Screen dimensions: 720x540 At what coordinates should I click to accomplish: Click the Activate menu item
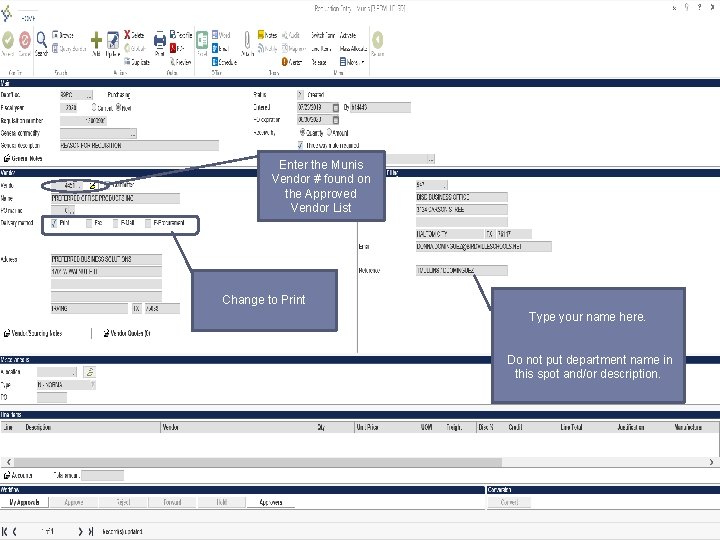coord(348,35)
